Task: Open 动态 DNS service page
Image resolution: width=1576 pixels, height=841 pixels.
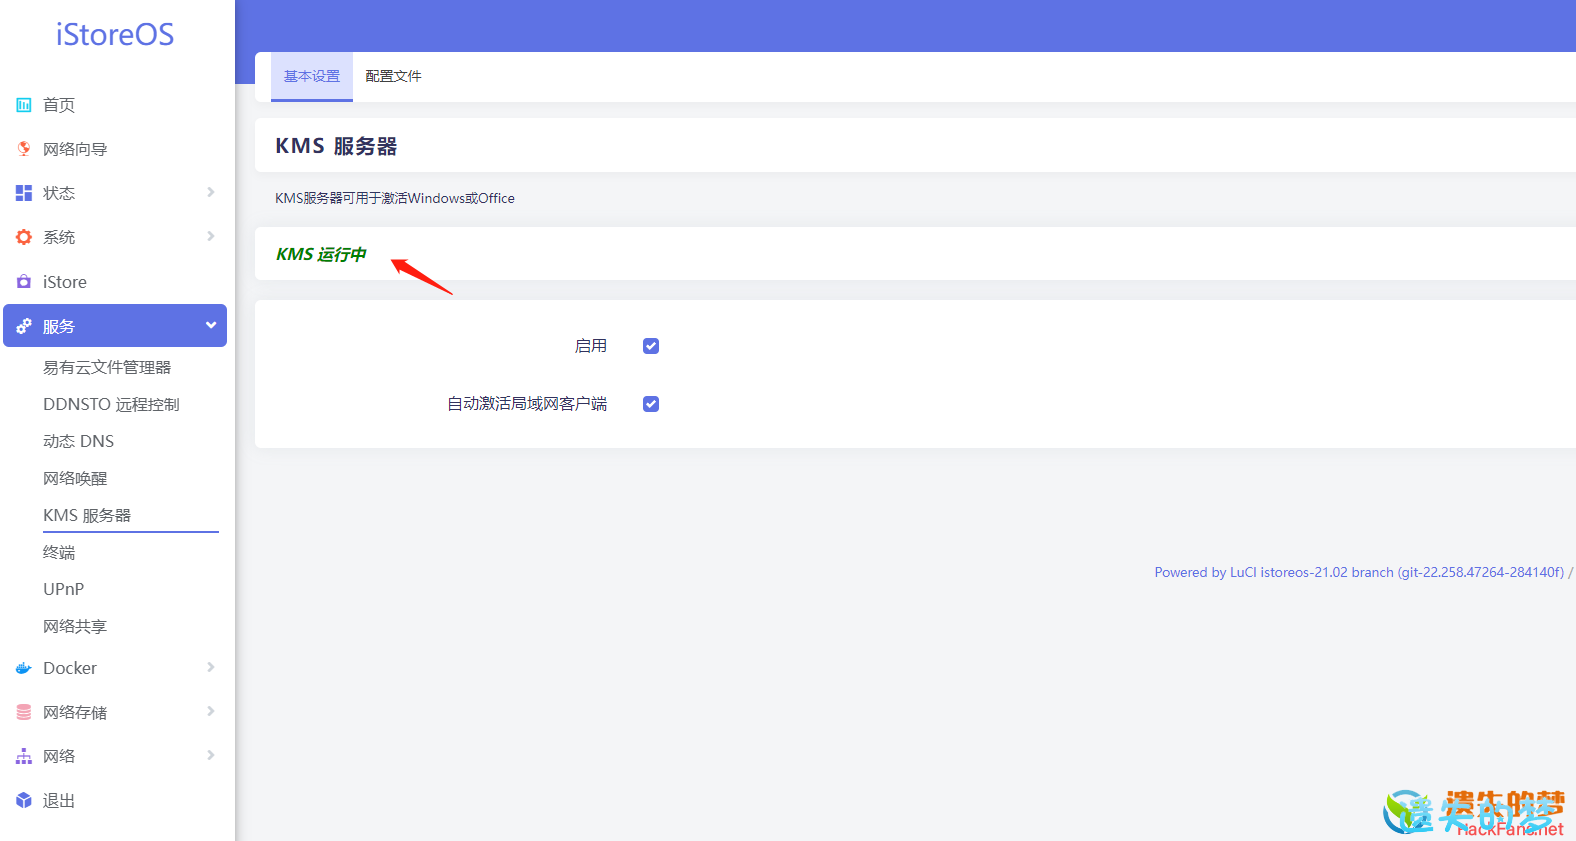Action: coord(78,441)
